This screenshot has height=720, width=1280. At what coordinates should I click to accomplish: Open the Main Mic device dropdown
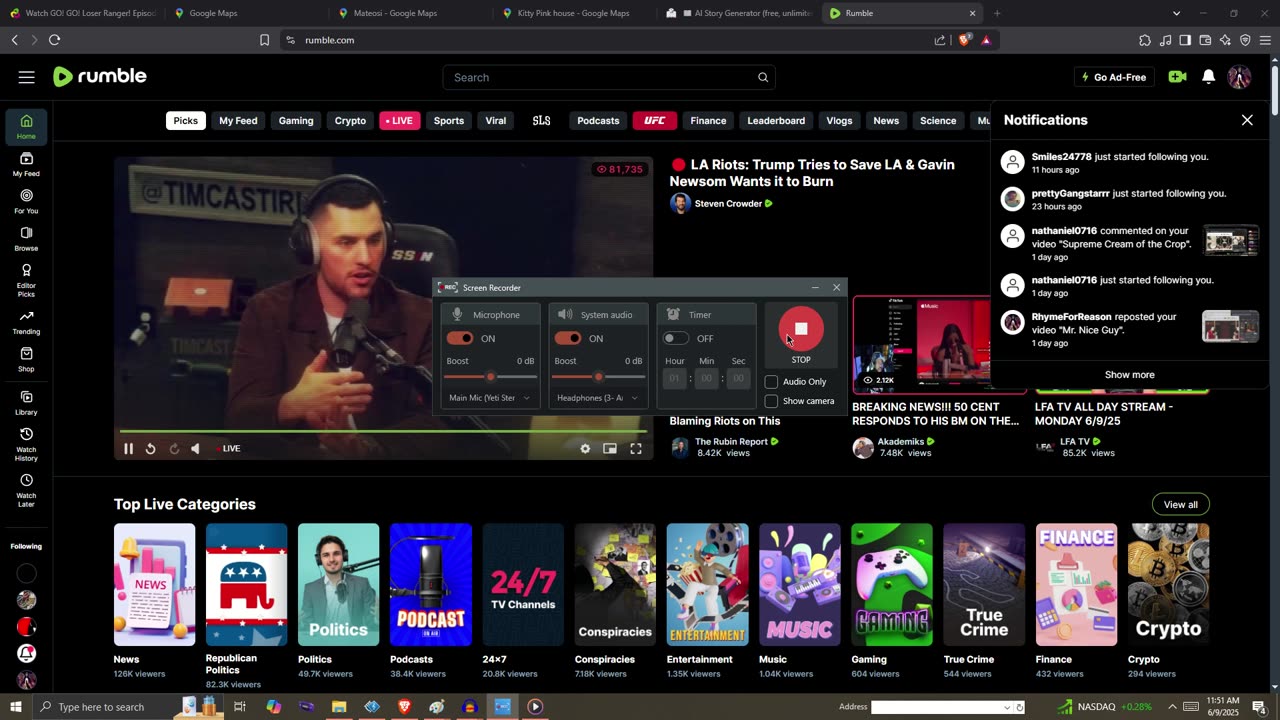490,398
